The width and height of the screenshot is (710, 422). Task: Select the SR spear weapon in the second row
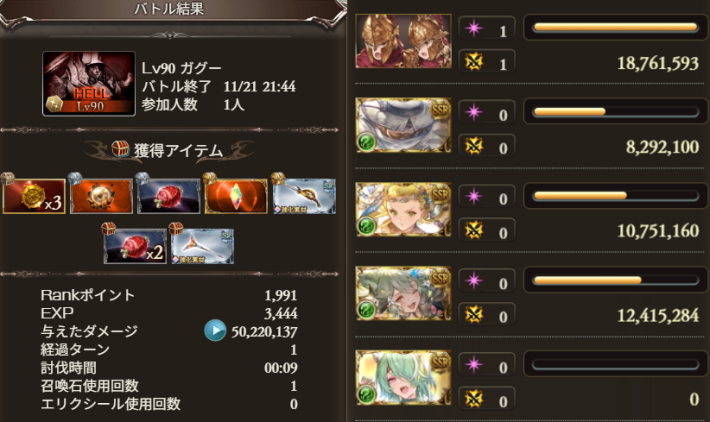click(202, 247)
